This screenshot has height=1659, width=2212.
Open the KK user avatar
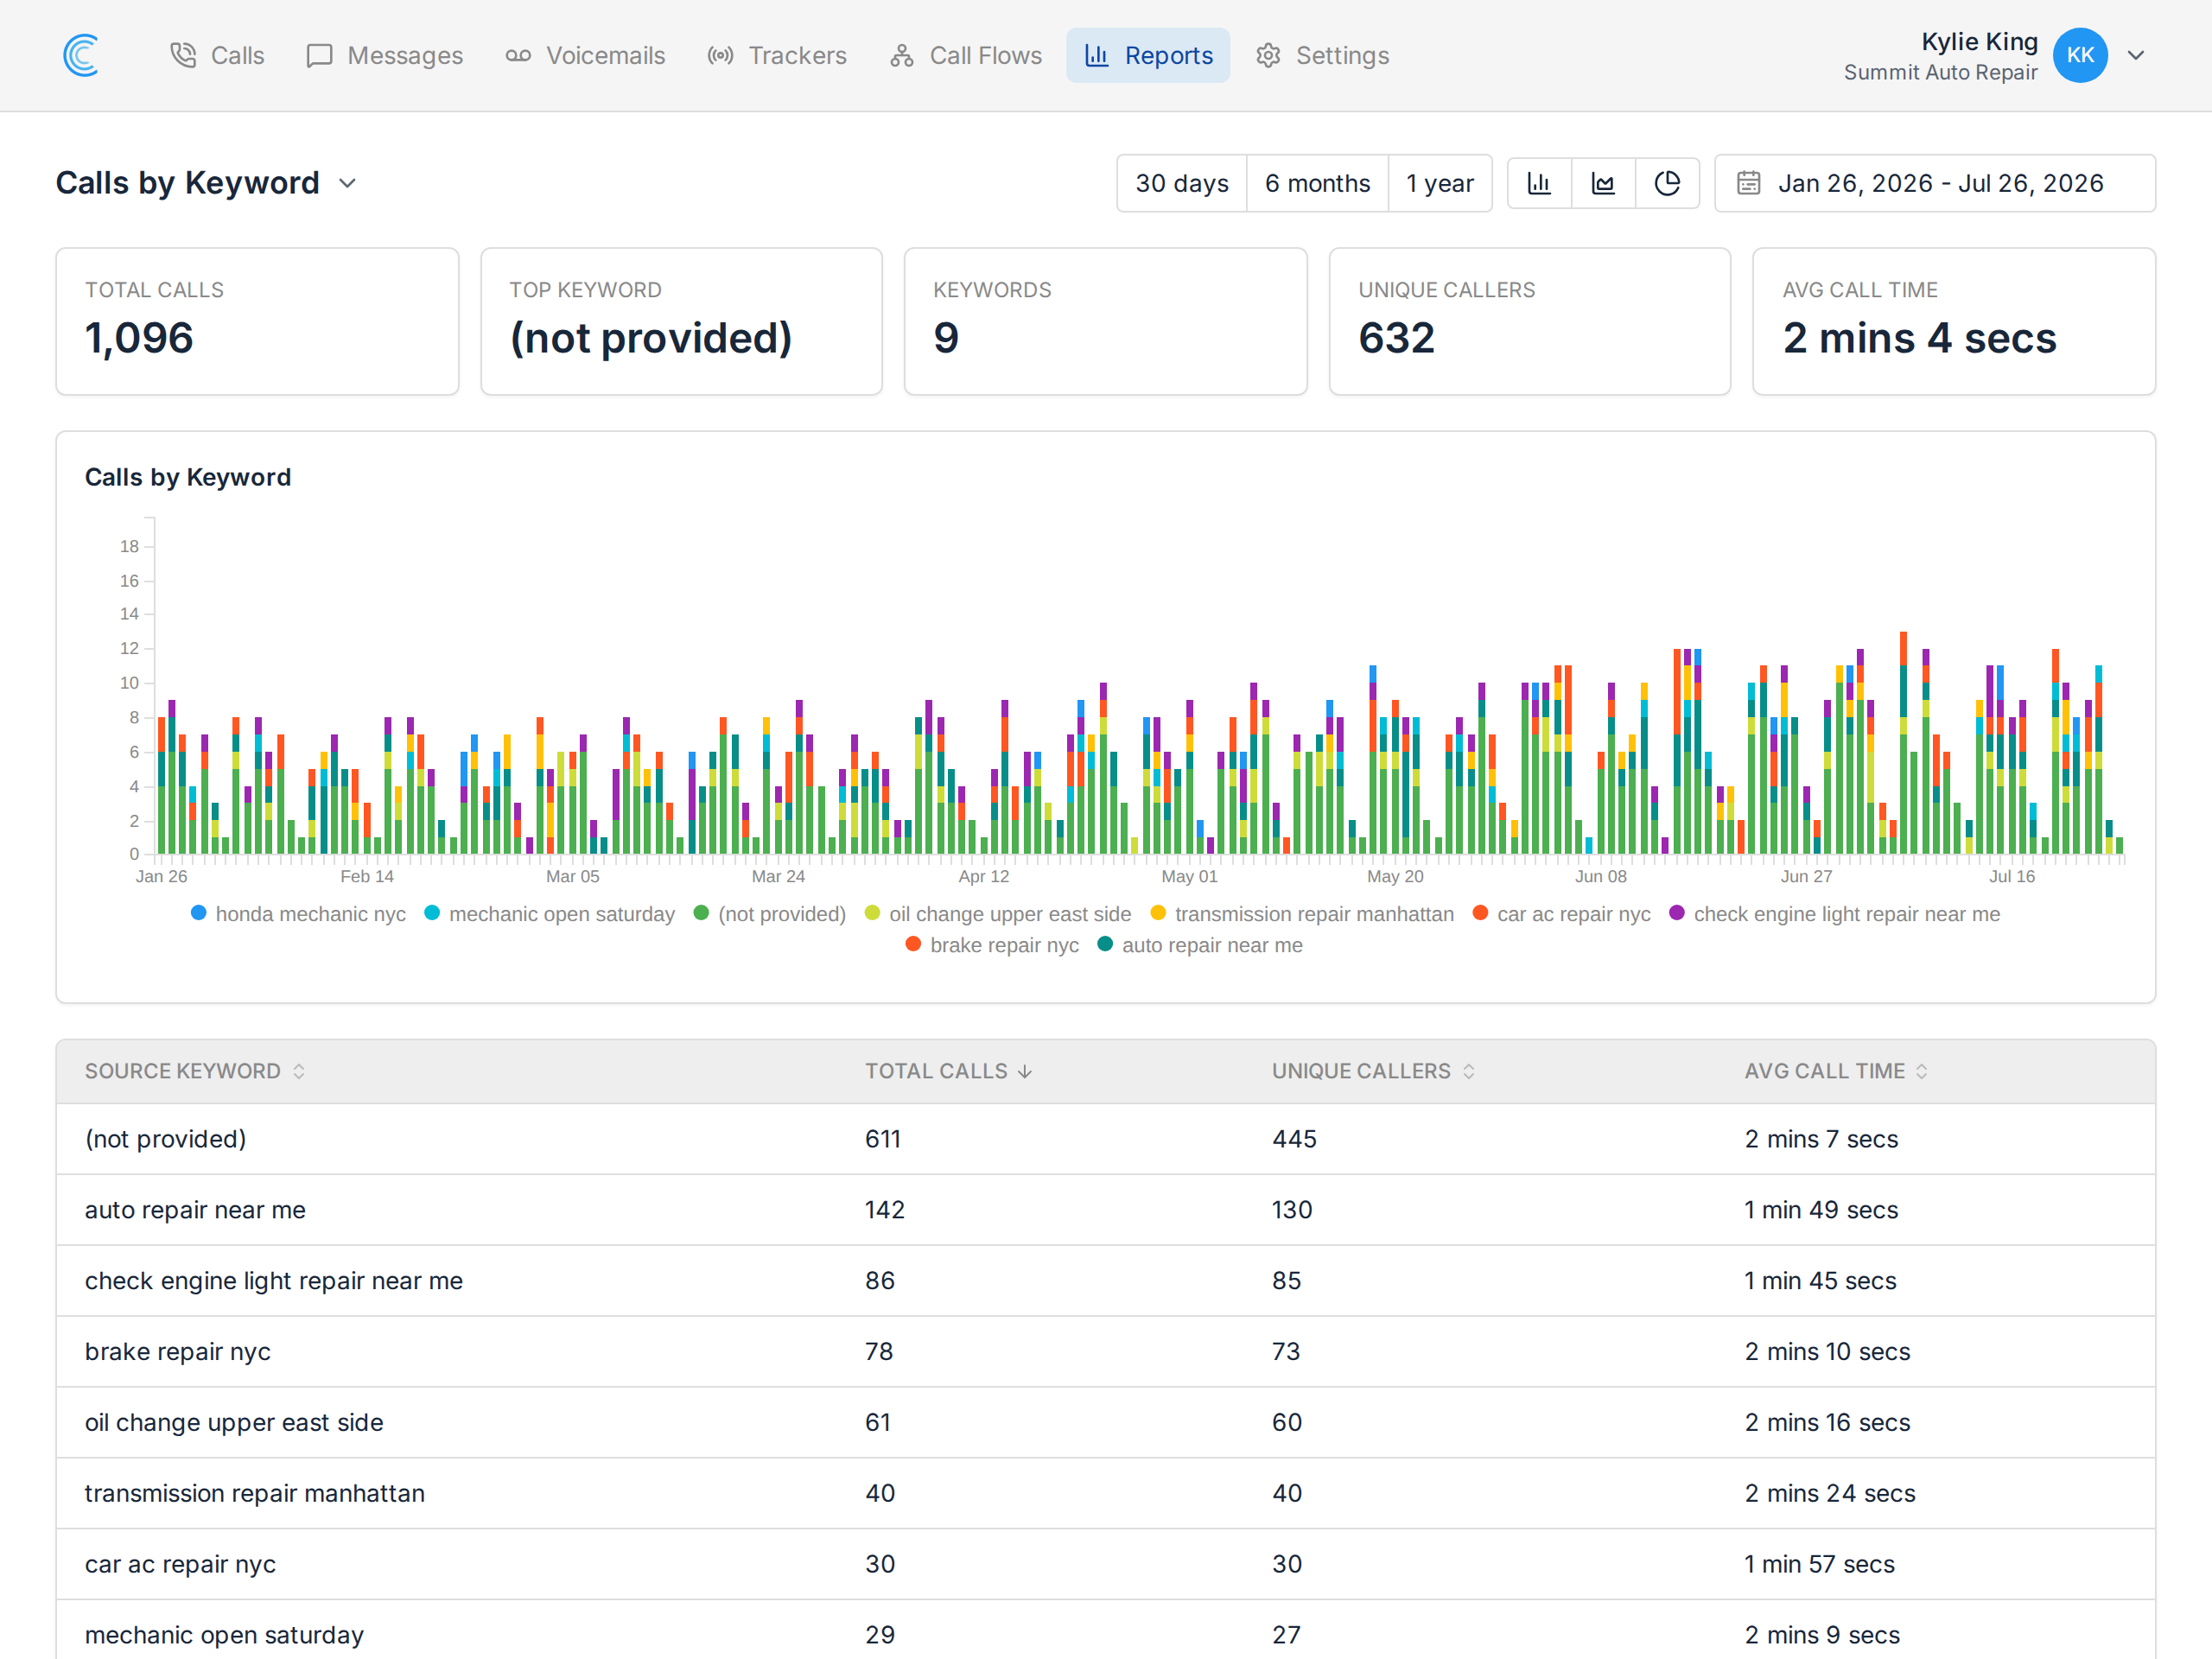pyautogui.click(x=2080, y=55)
